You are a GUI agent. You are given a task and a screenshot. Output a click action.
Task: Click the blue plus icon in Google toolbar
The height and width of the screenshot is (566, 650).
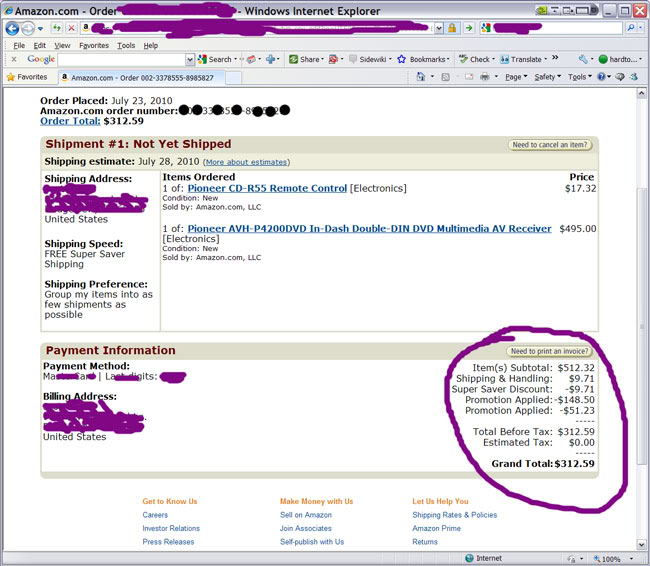point(271,59)
